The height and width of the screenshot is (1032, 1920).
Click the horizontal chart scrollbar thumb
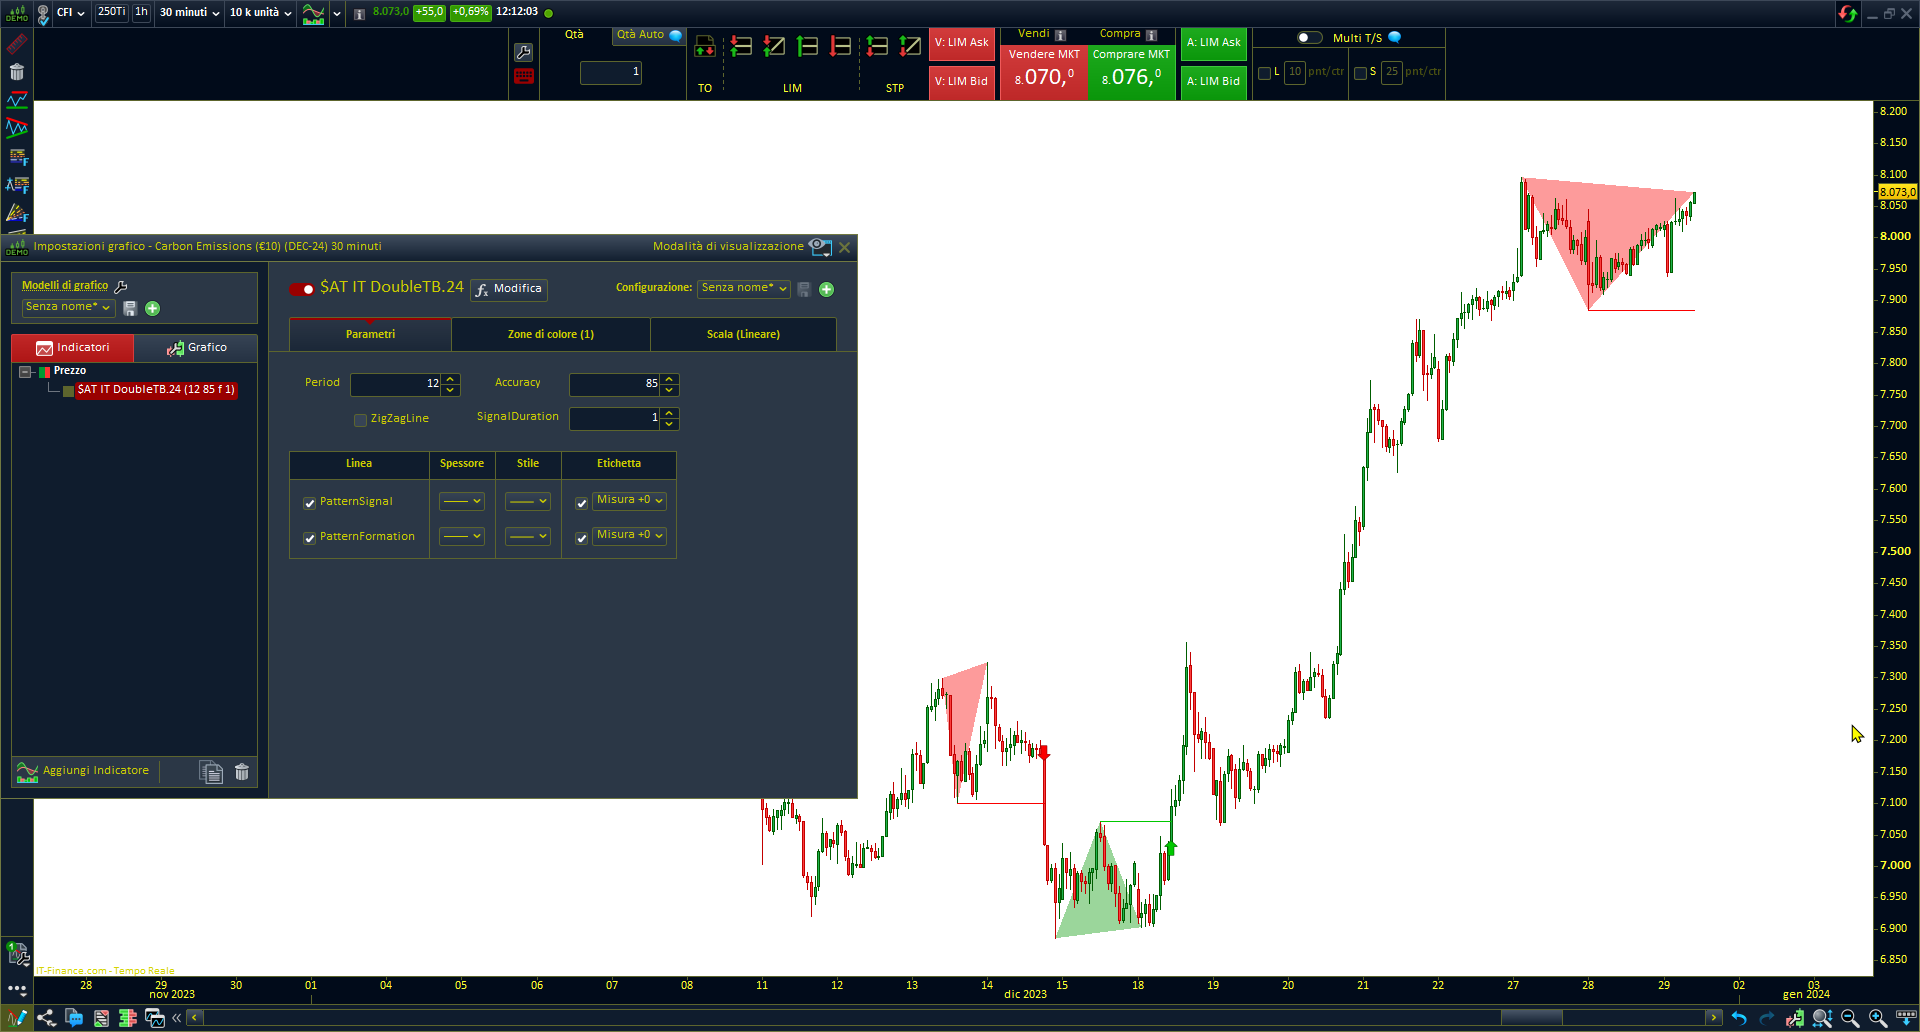(x=1531, y=1018)
